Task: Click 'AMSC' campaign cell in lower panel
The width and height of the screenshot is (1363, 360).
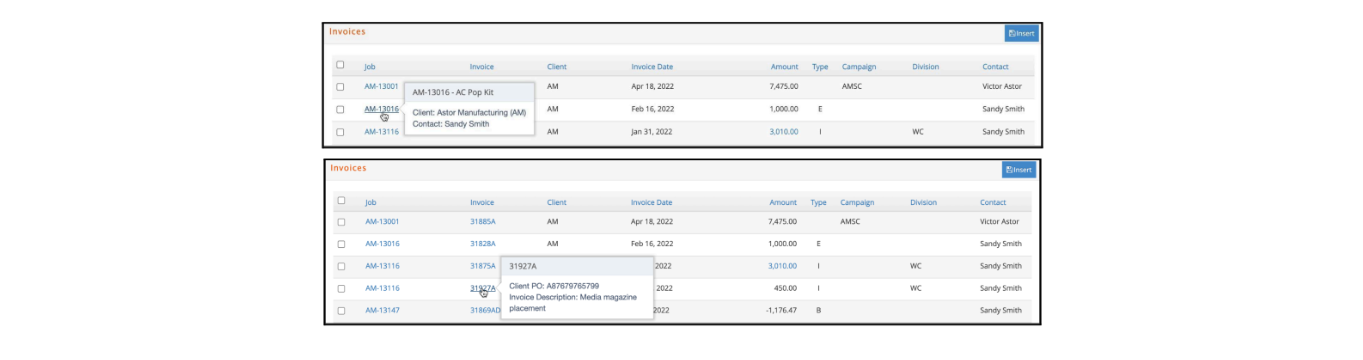Action: [850, 222]
